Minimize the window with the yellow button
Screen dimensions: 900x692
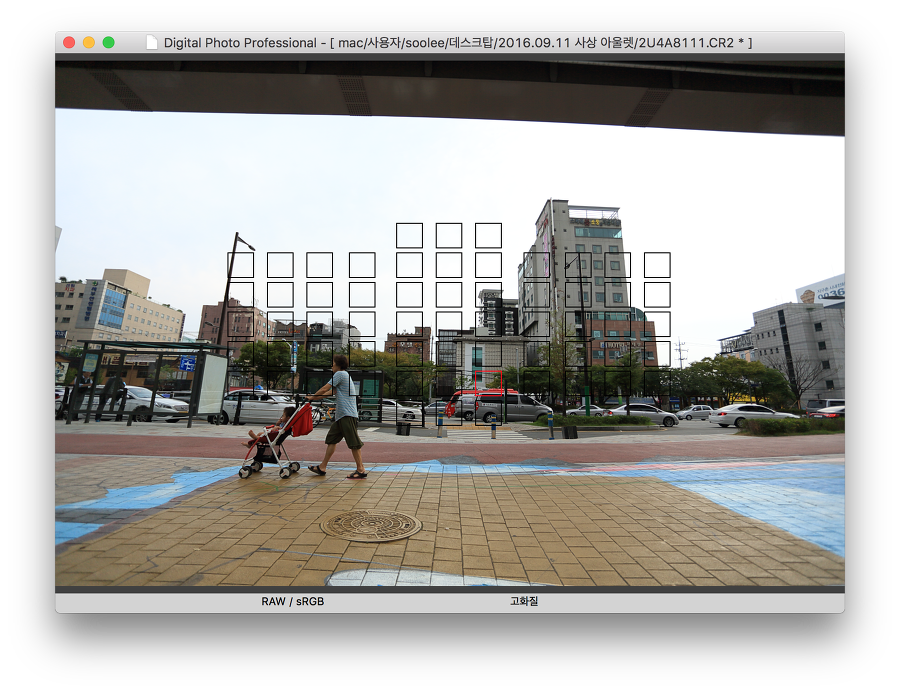[x=89, y=43]
